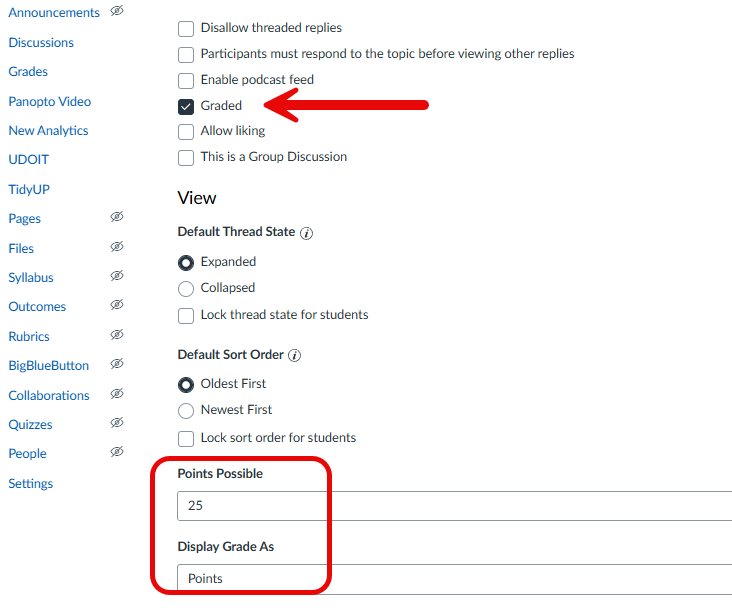Uncheck the Graded checkbox
Viewport: 732px width, 612px height.
click(186, 106)
